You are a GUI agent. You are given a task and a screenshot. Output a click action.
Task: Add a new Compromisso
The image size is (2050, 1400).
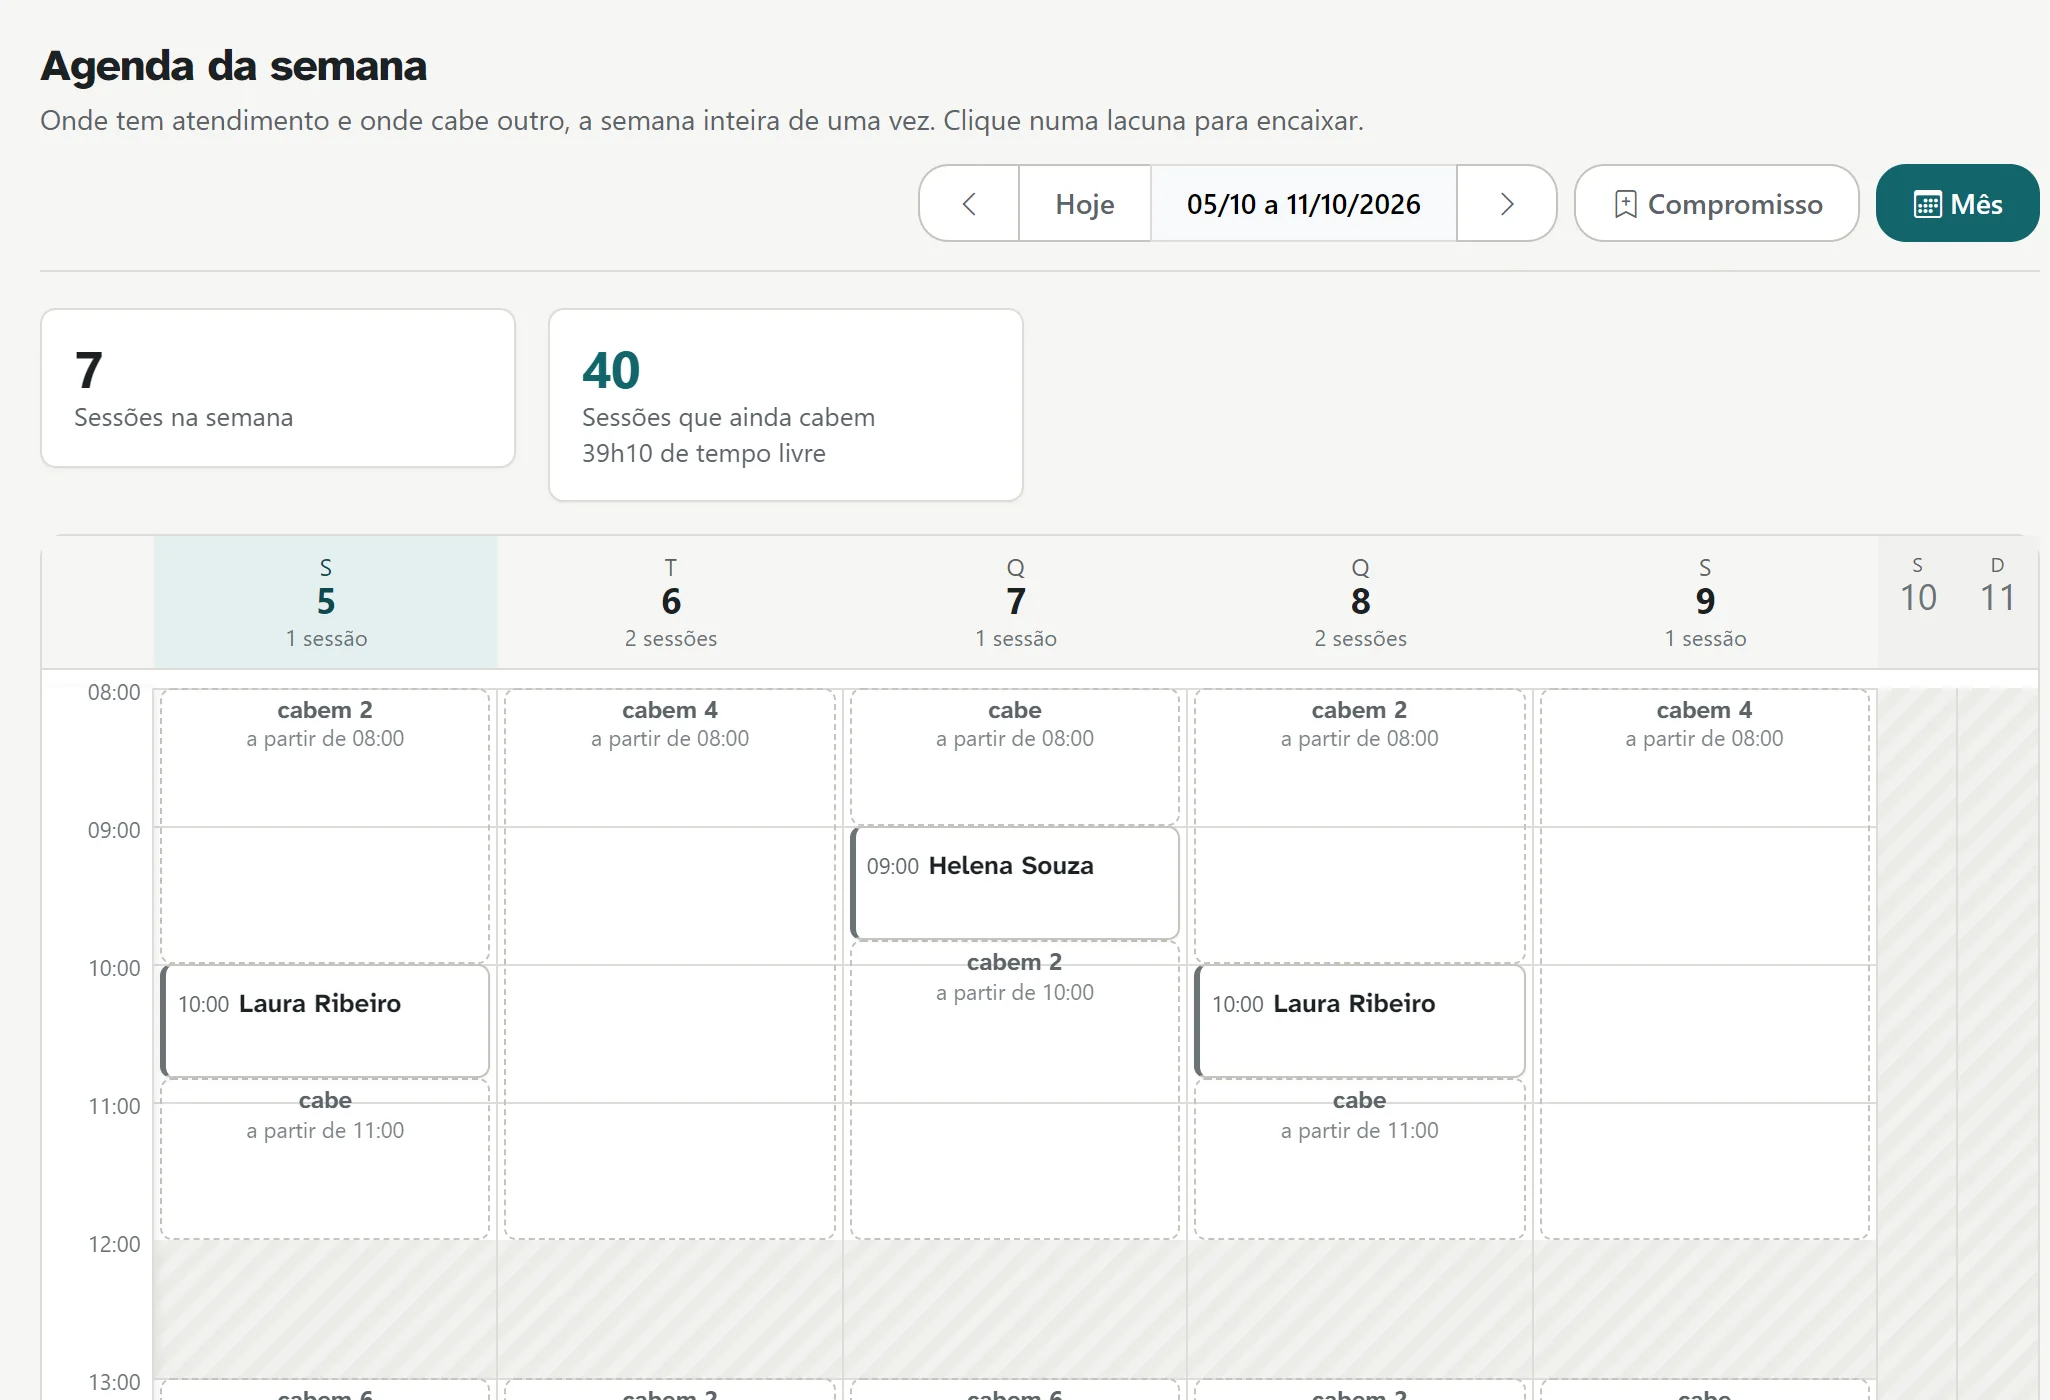coord(1717,204)
